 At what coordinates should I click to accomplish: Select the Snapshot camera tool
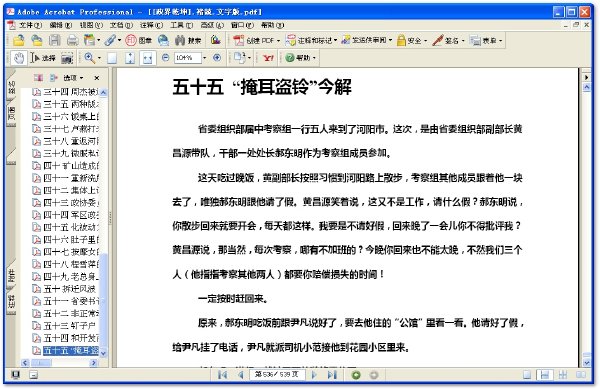pos(67,58)
